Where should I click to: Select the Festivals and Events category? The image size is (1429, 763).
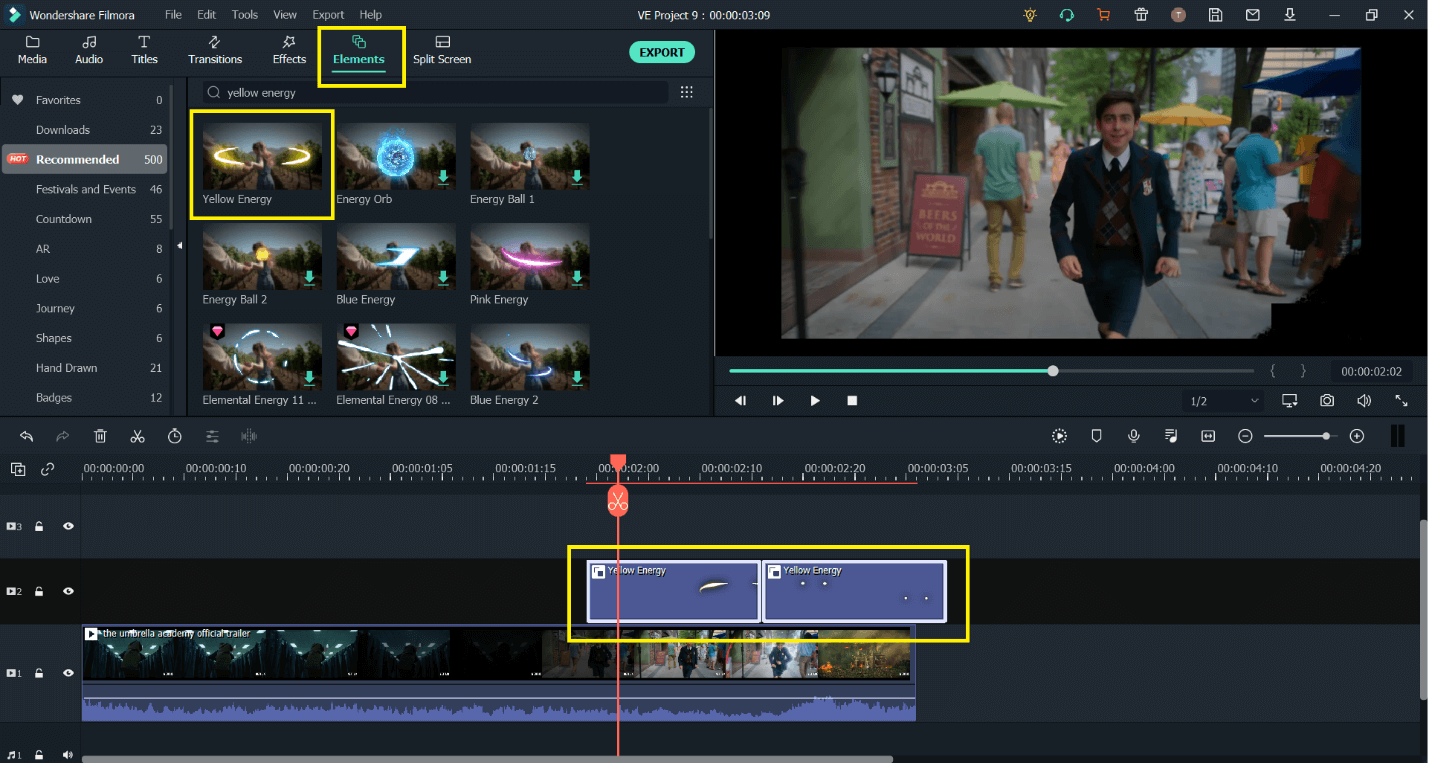click(86, 189)
